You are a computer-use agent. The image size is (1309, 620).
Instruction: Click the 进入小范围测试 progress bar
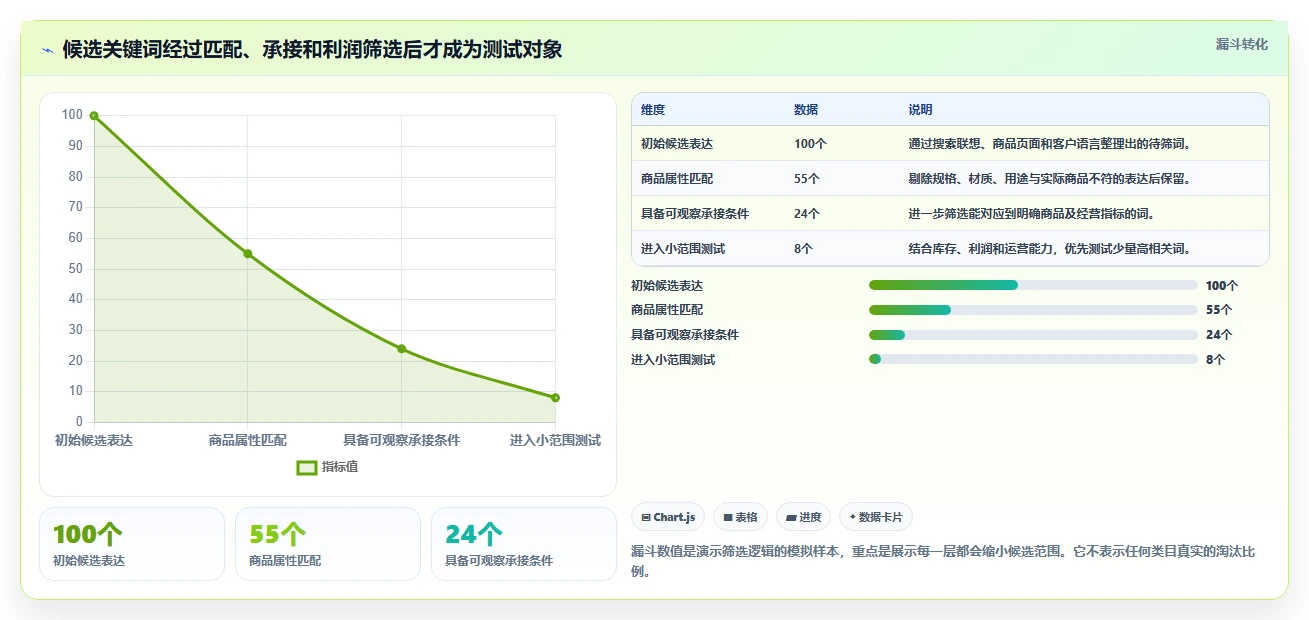click(1033, 359)
